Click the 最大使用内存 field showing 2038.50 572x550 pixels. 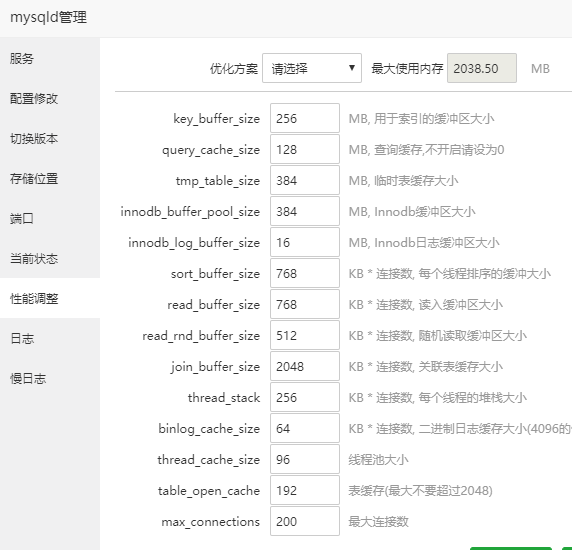click(x=482, y=68)
